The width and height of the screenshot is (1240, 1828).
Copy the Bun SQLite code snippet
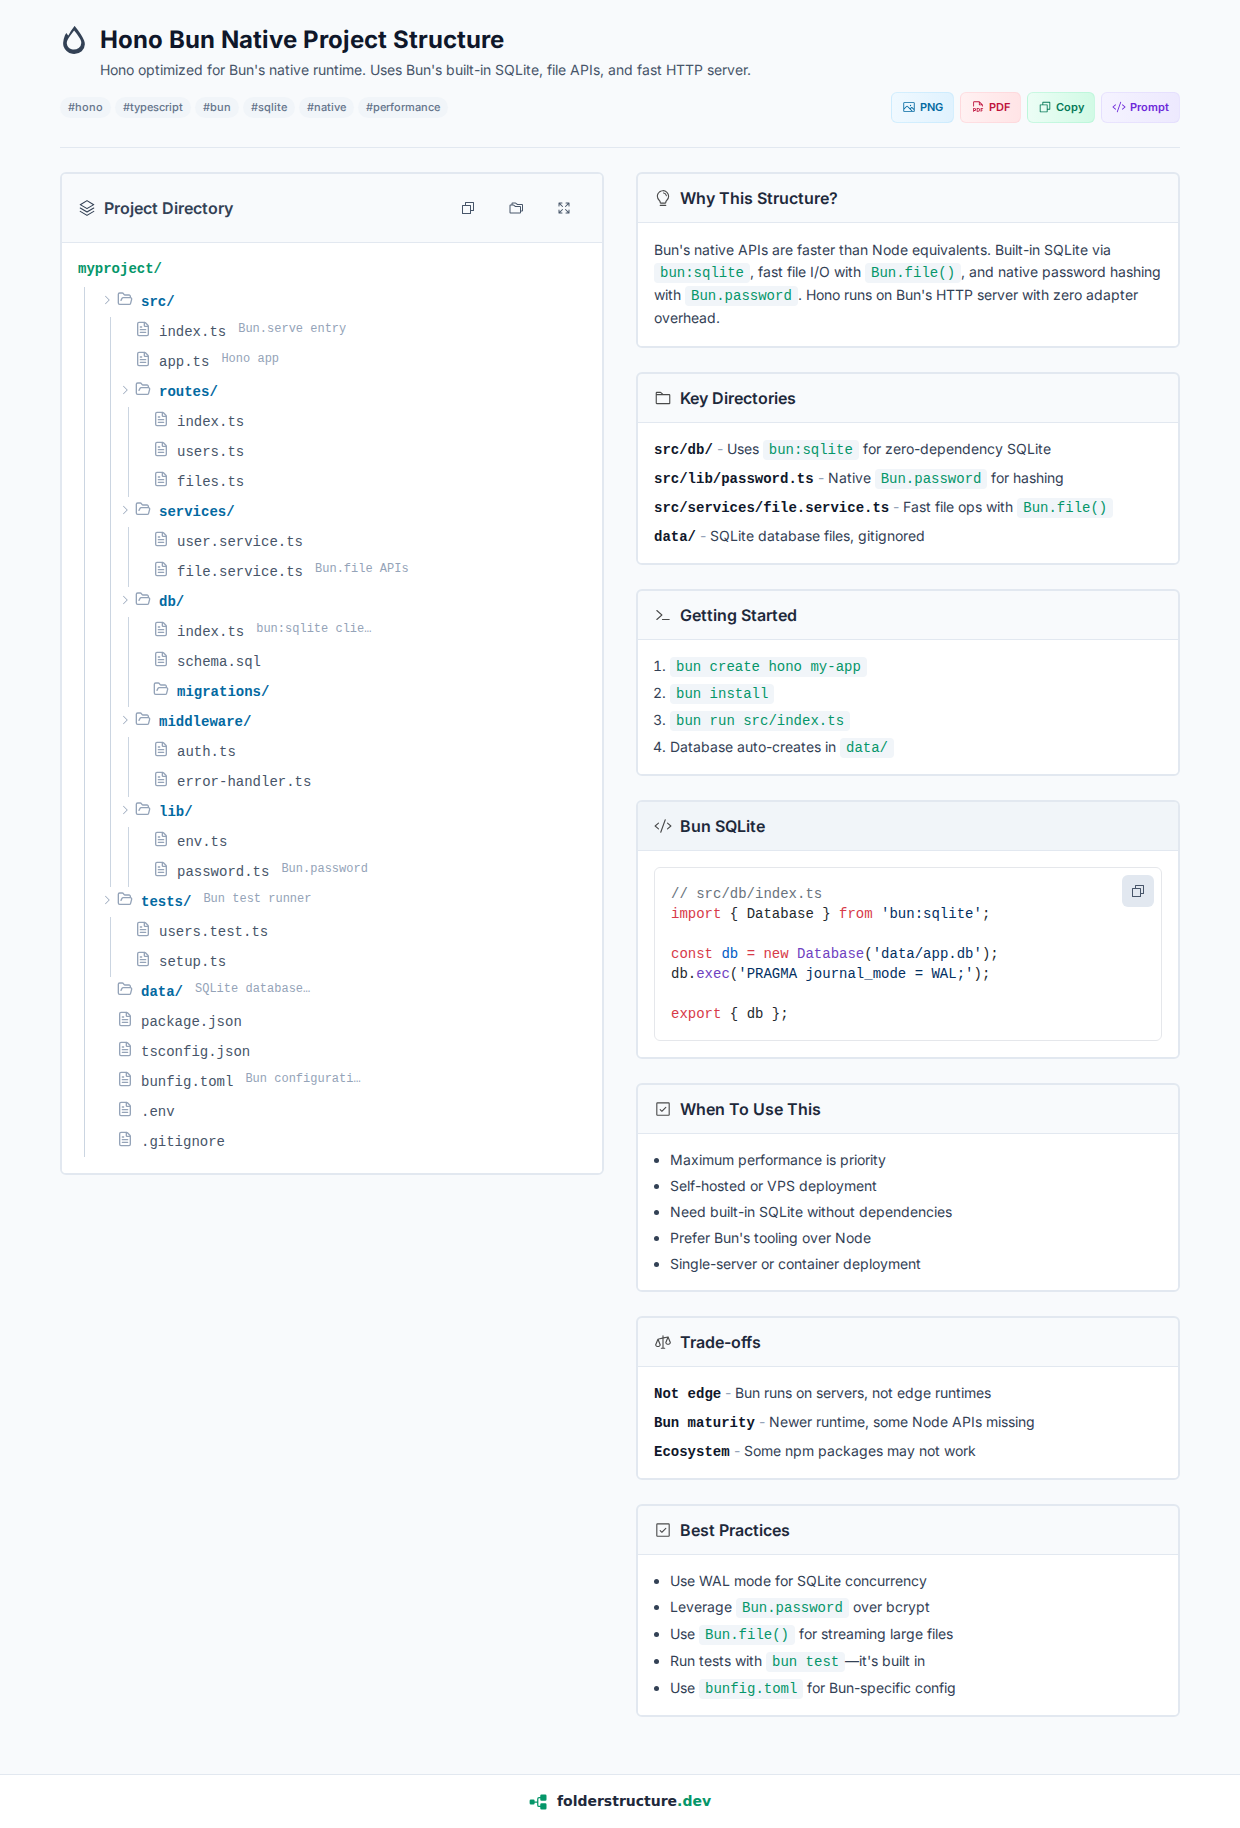click(x=1137, y=891)
